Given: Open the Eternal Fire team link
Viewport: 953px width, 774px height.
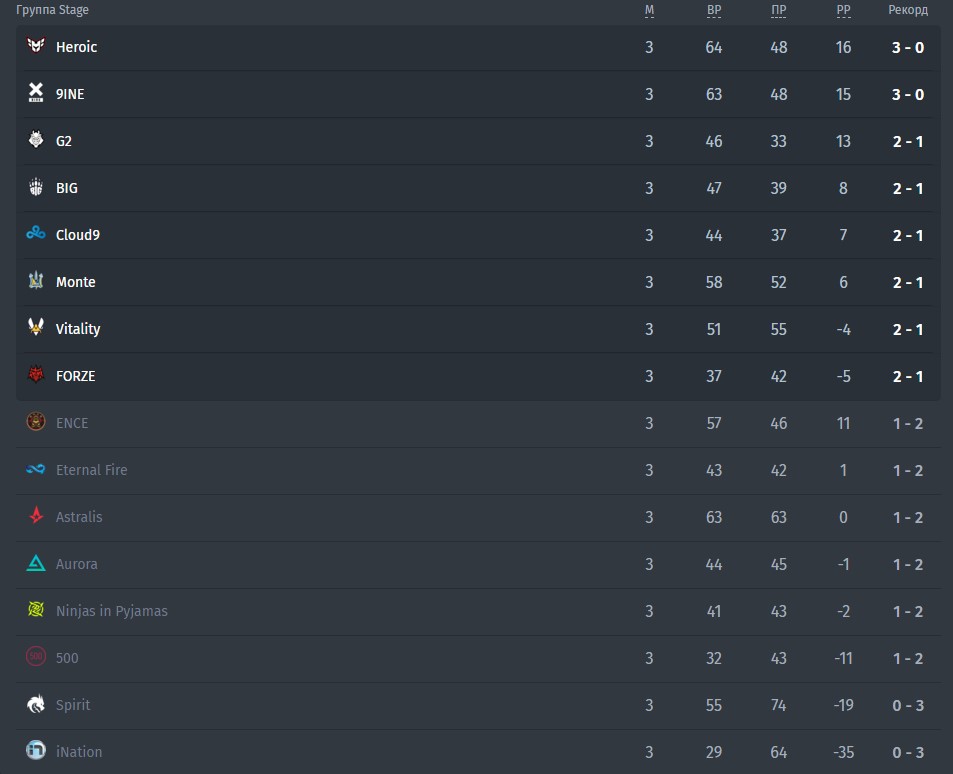Looking at the screenshot, I should (92, 470).
